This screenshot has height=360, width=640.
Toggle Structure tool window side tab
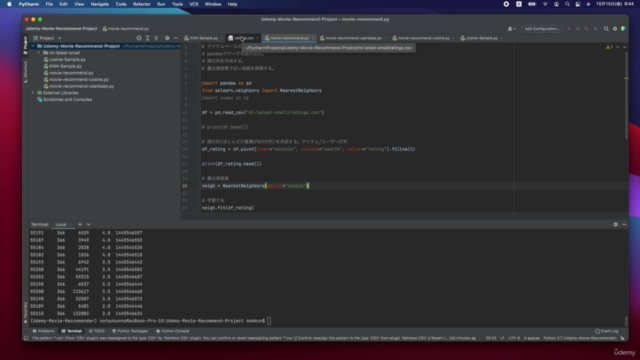(x=25, y=72)
